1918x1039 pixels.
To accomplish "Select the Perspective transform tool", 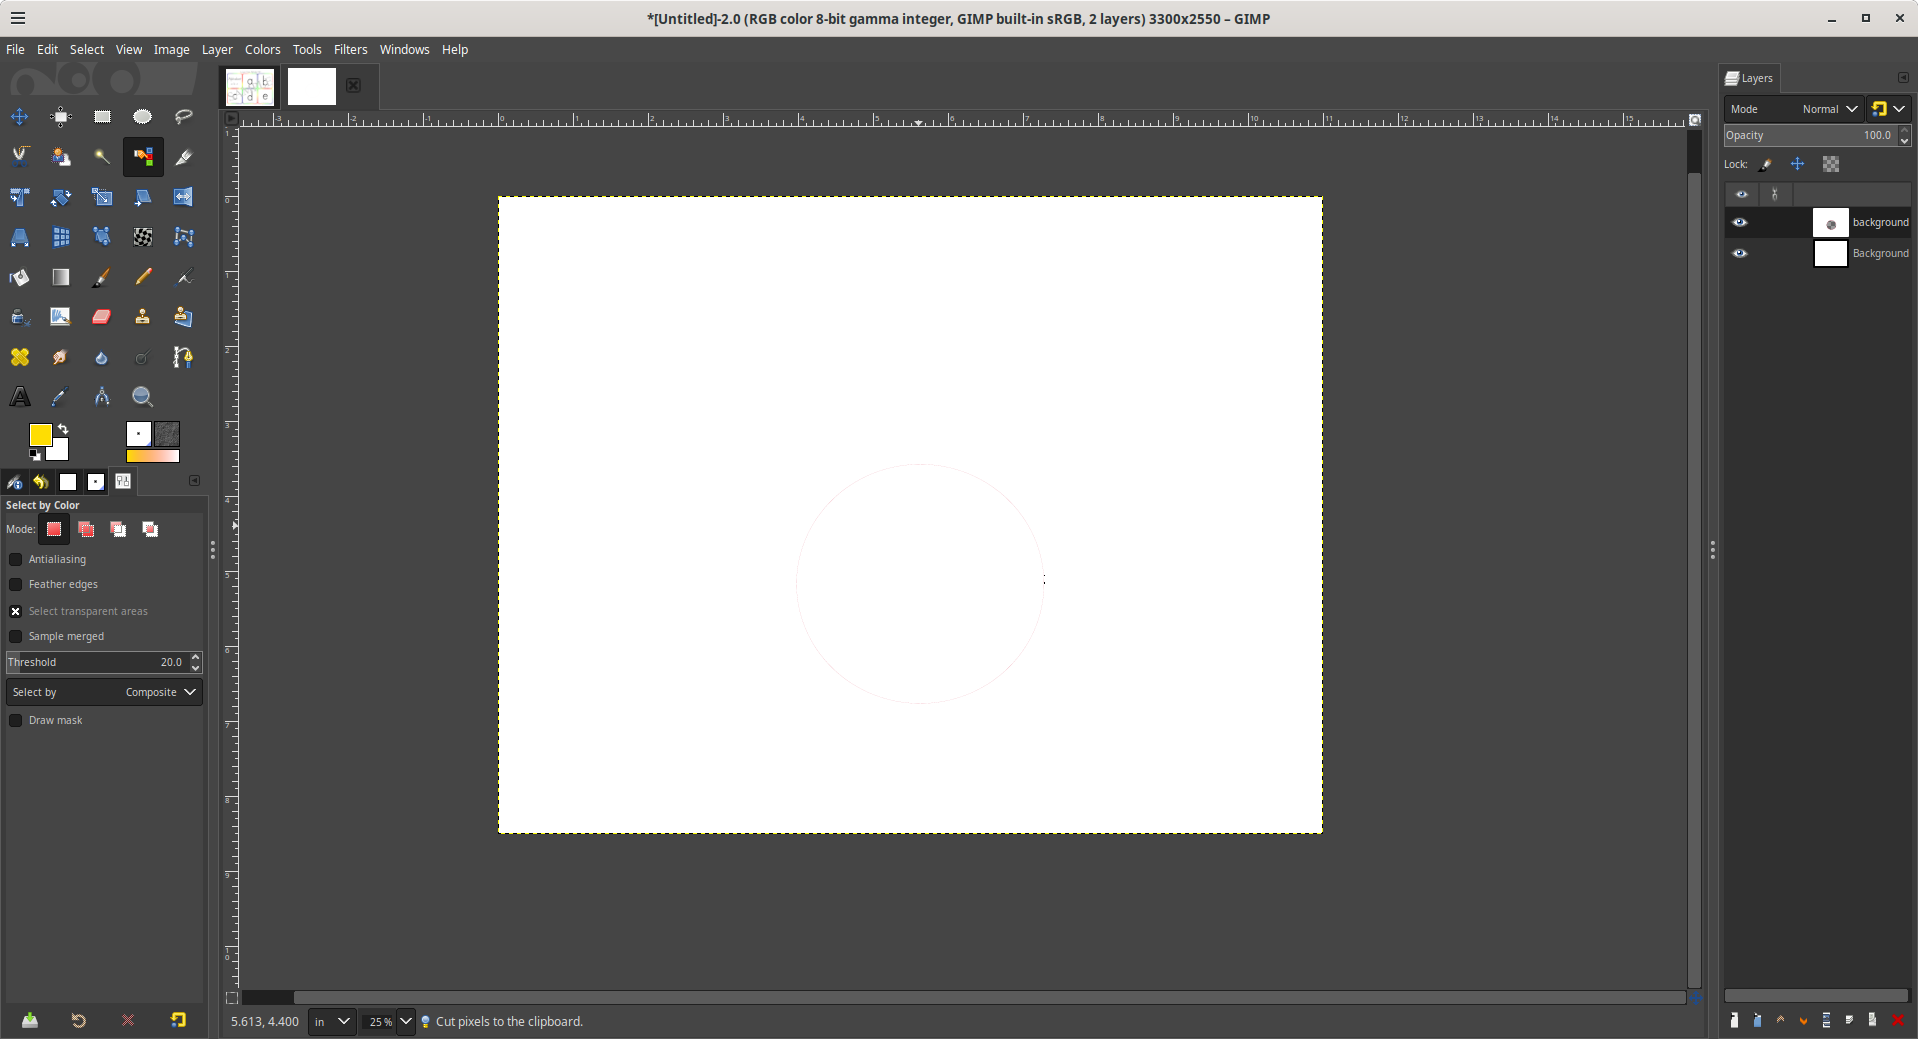I will (x=20, y=237).
